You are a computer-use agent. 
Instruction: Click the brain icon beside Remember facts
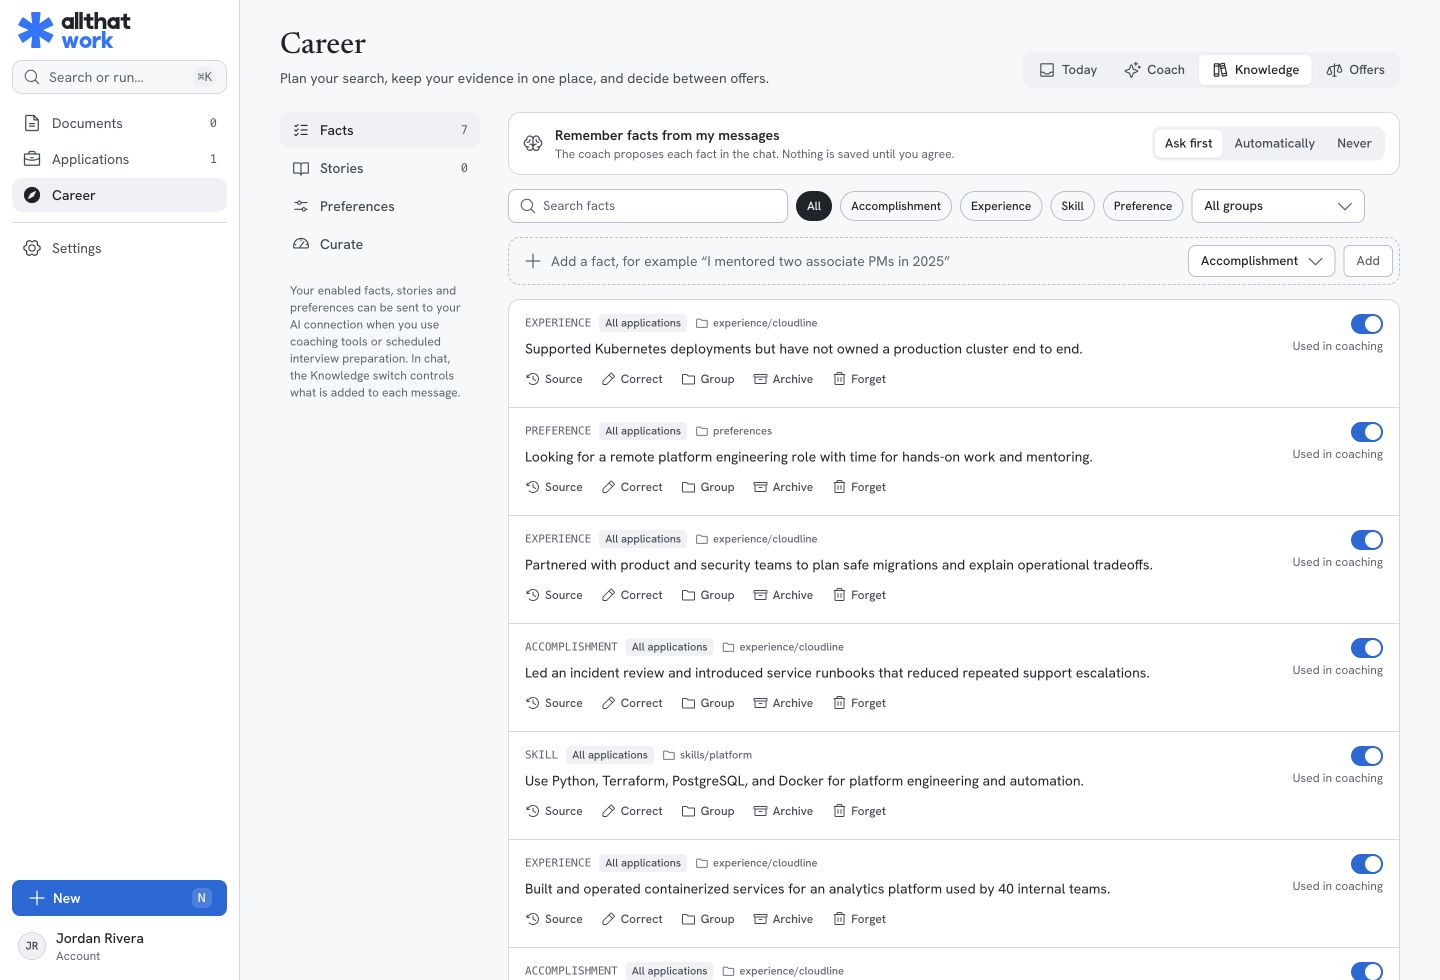coord(533,144)
